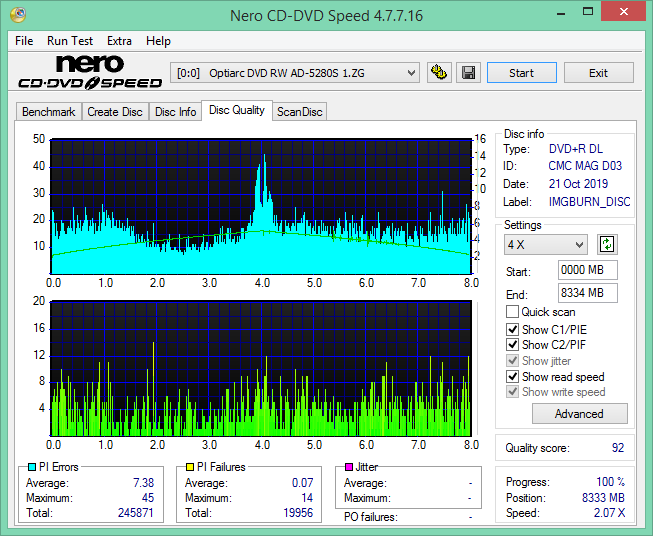
Task: Click the floppy disk save icon
Action: tap(469, 73)
